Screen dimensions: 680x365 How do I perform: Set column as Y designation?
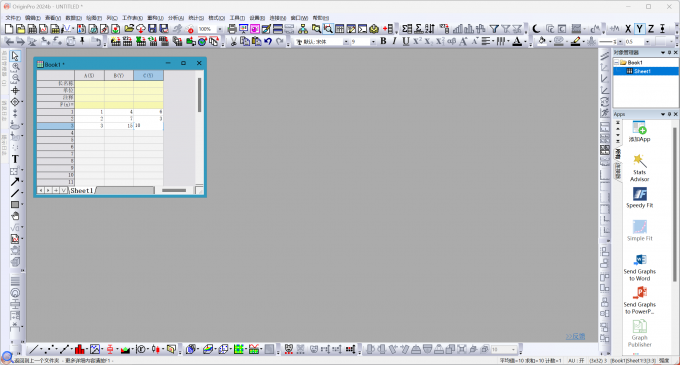639,29
